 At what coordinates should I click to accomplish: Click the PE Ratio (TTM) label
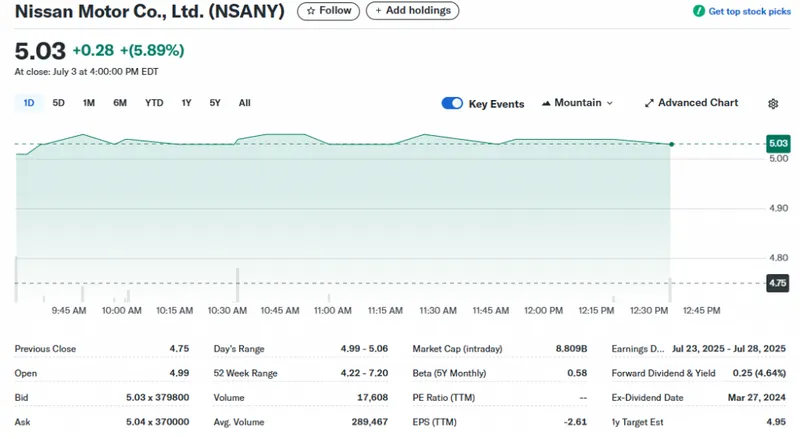pyautogui.click(x=443, y=397)
